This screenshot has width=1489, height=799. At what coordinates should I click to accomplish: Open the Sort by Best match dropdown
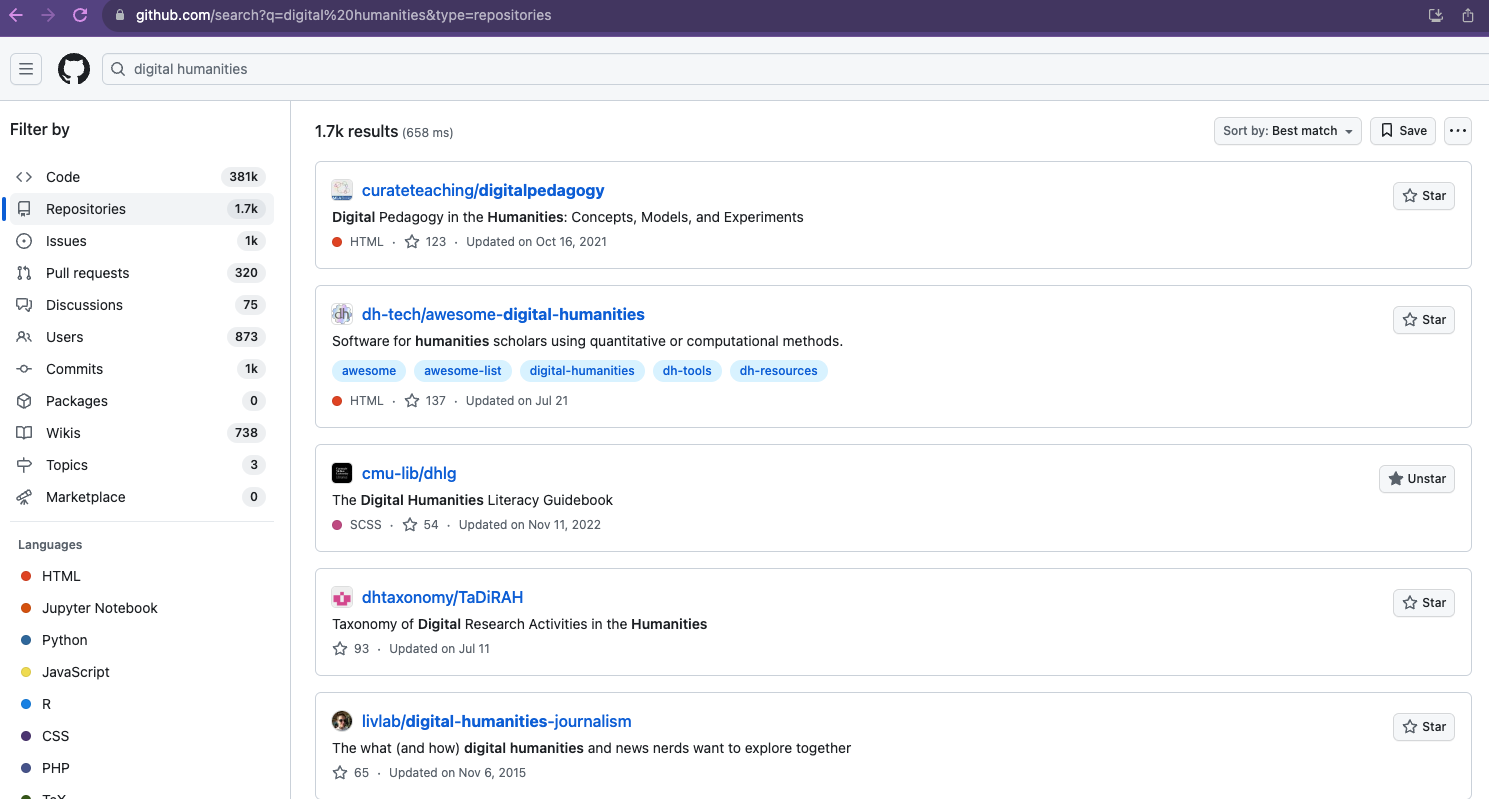click(x=1287, y=131)
